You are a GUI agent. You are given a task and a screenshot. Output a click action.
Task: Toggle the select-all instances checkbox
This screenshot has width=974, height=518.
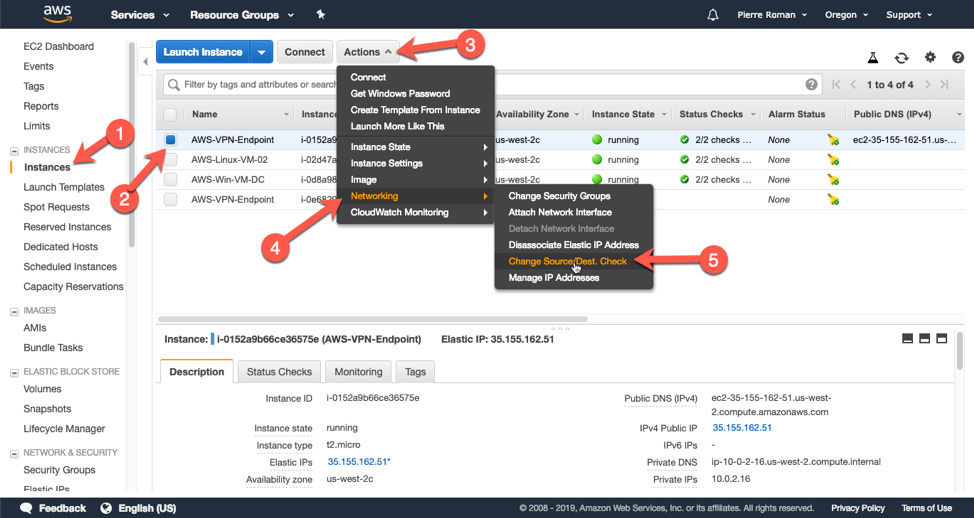coord(170,114)
